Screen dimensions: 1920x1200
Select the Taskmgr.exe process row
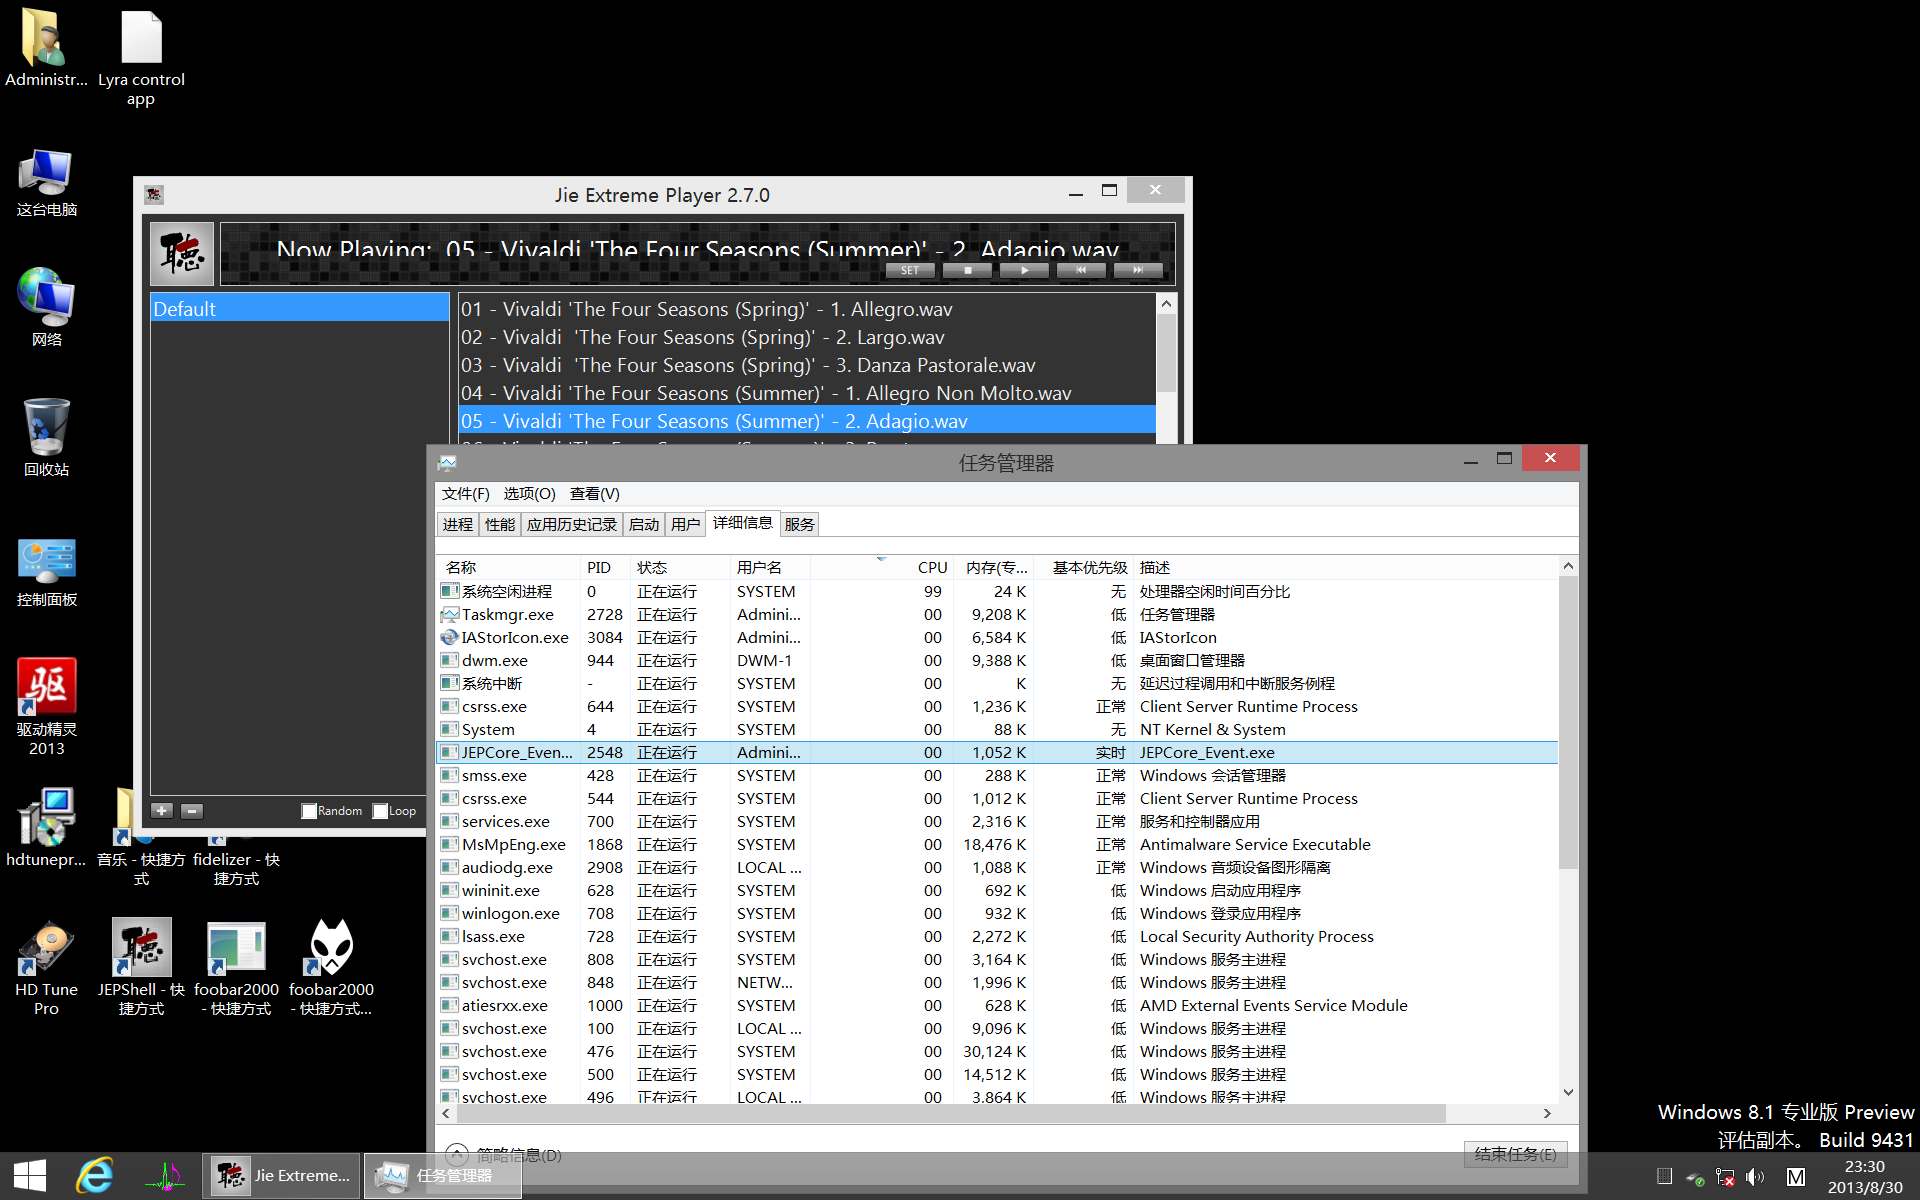coord(997,614)
